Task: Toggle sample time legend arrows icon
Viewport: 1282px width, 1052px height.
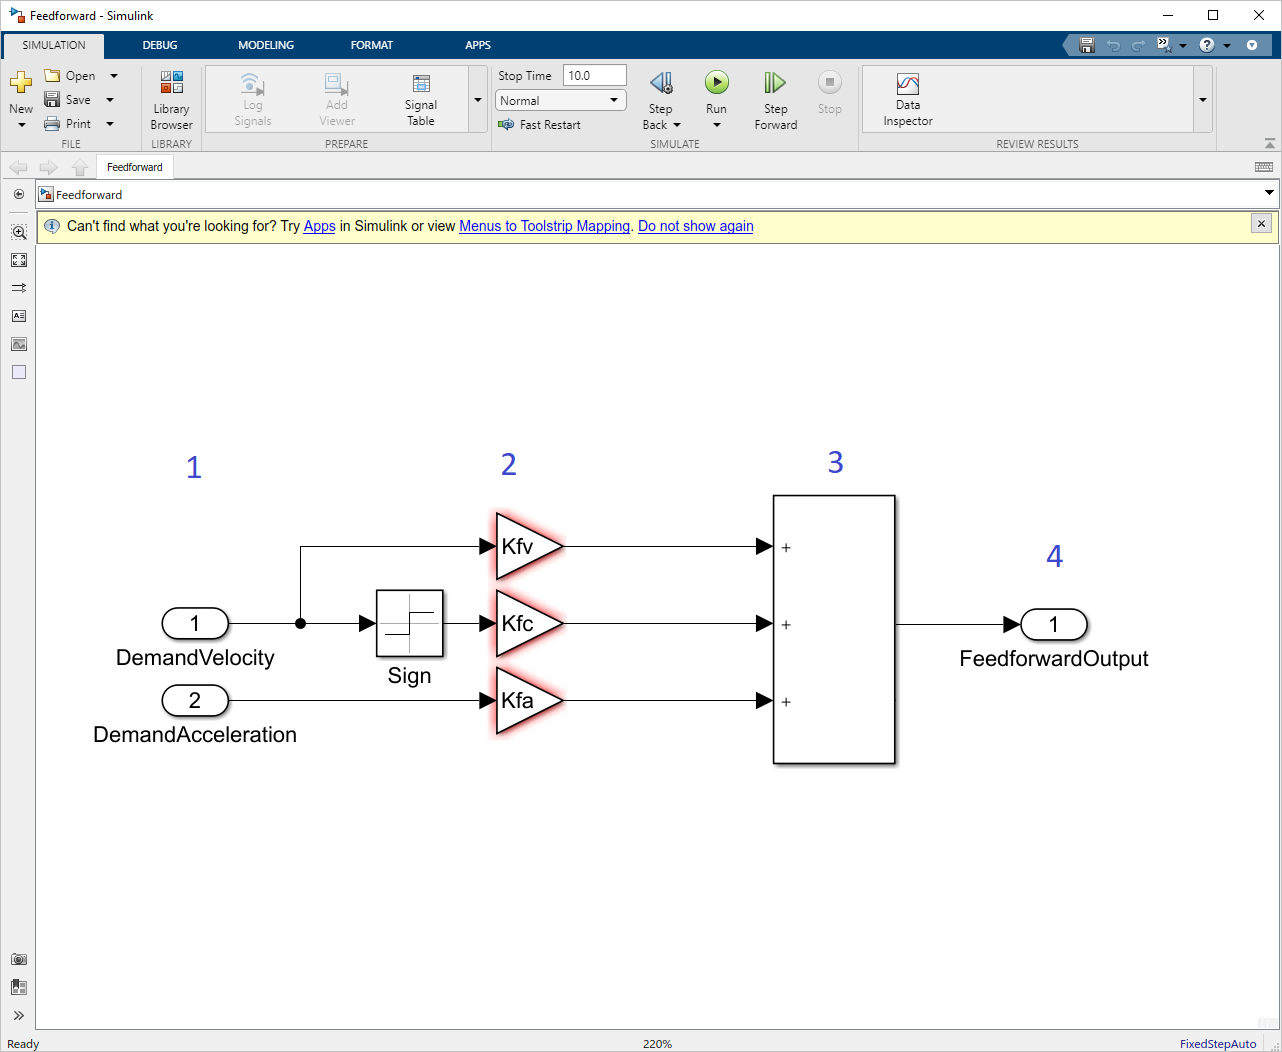Action: coord(19,288)
